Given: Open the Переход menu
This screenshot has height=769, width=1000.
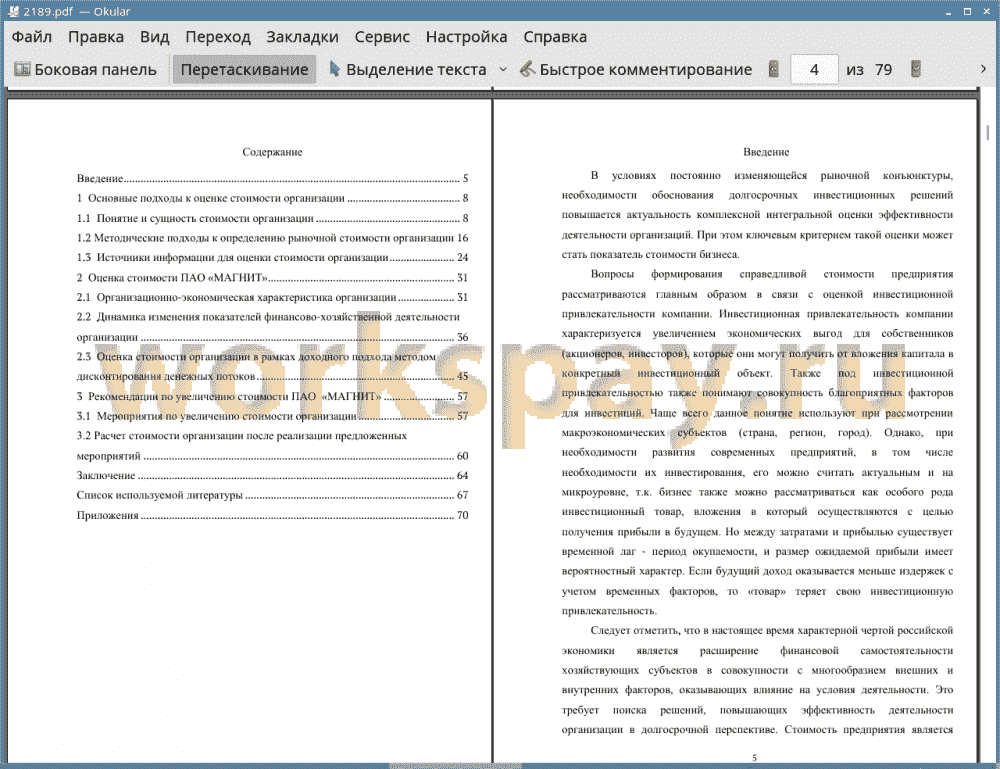Looking at the screenshot, I should (217, 37).
